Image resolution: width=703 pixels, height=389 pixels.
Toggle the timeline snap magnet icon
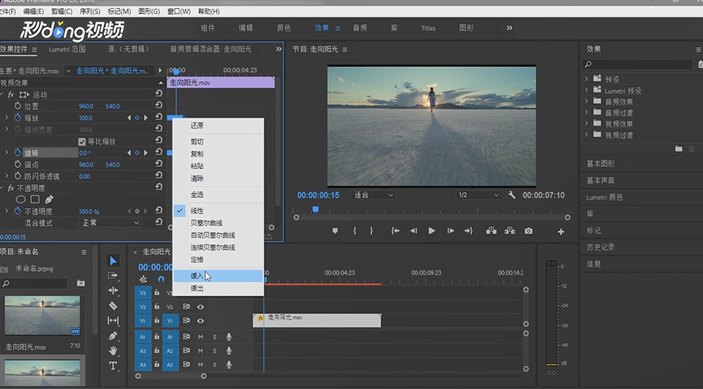coord(161,279)
